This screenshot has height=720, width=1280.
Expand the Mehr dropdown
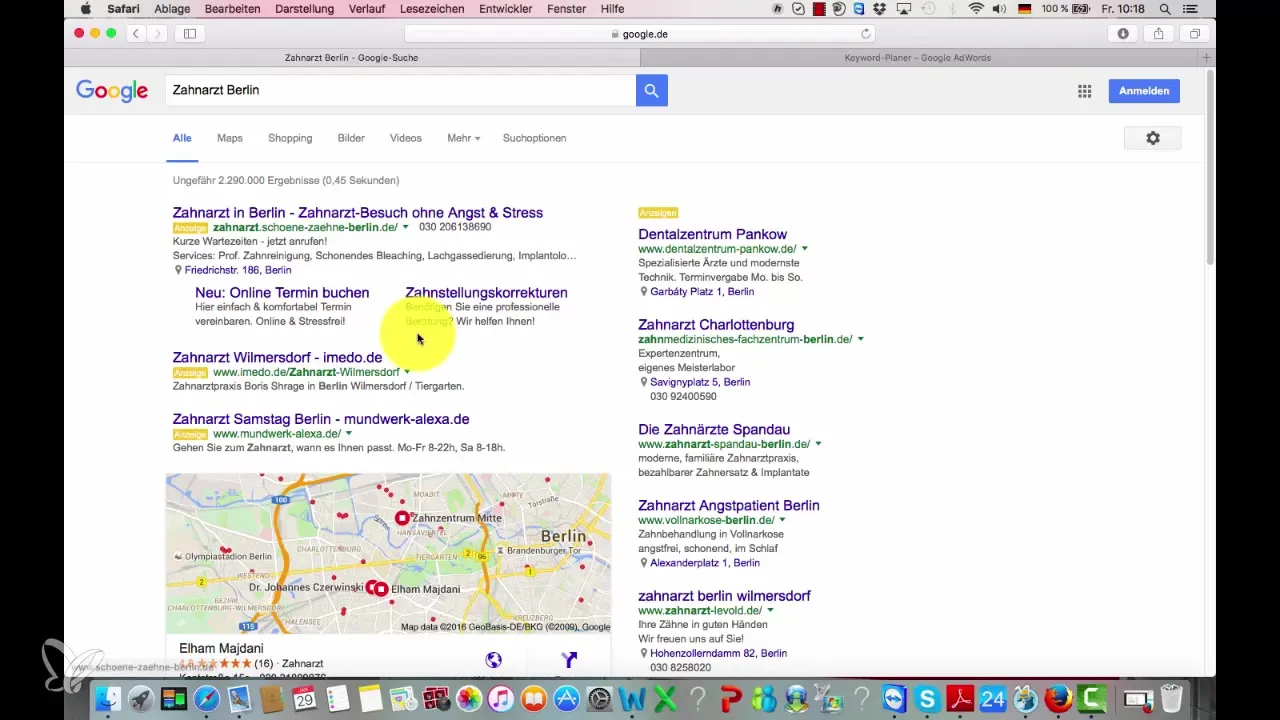[463, 138]
